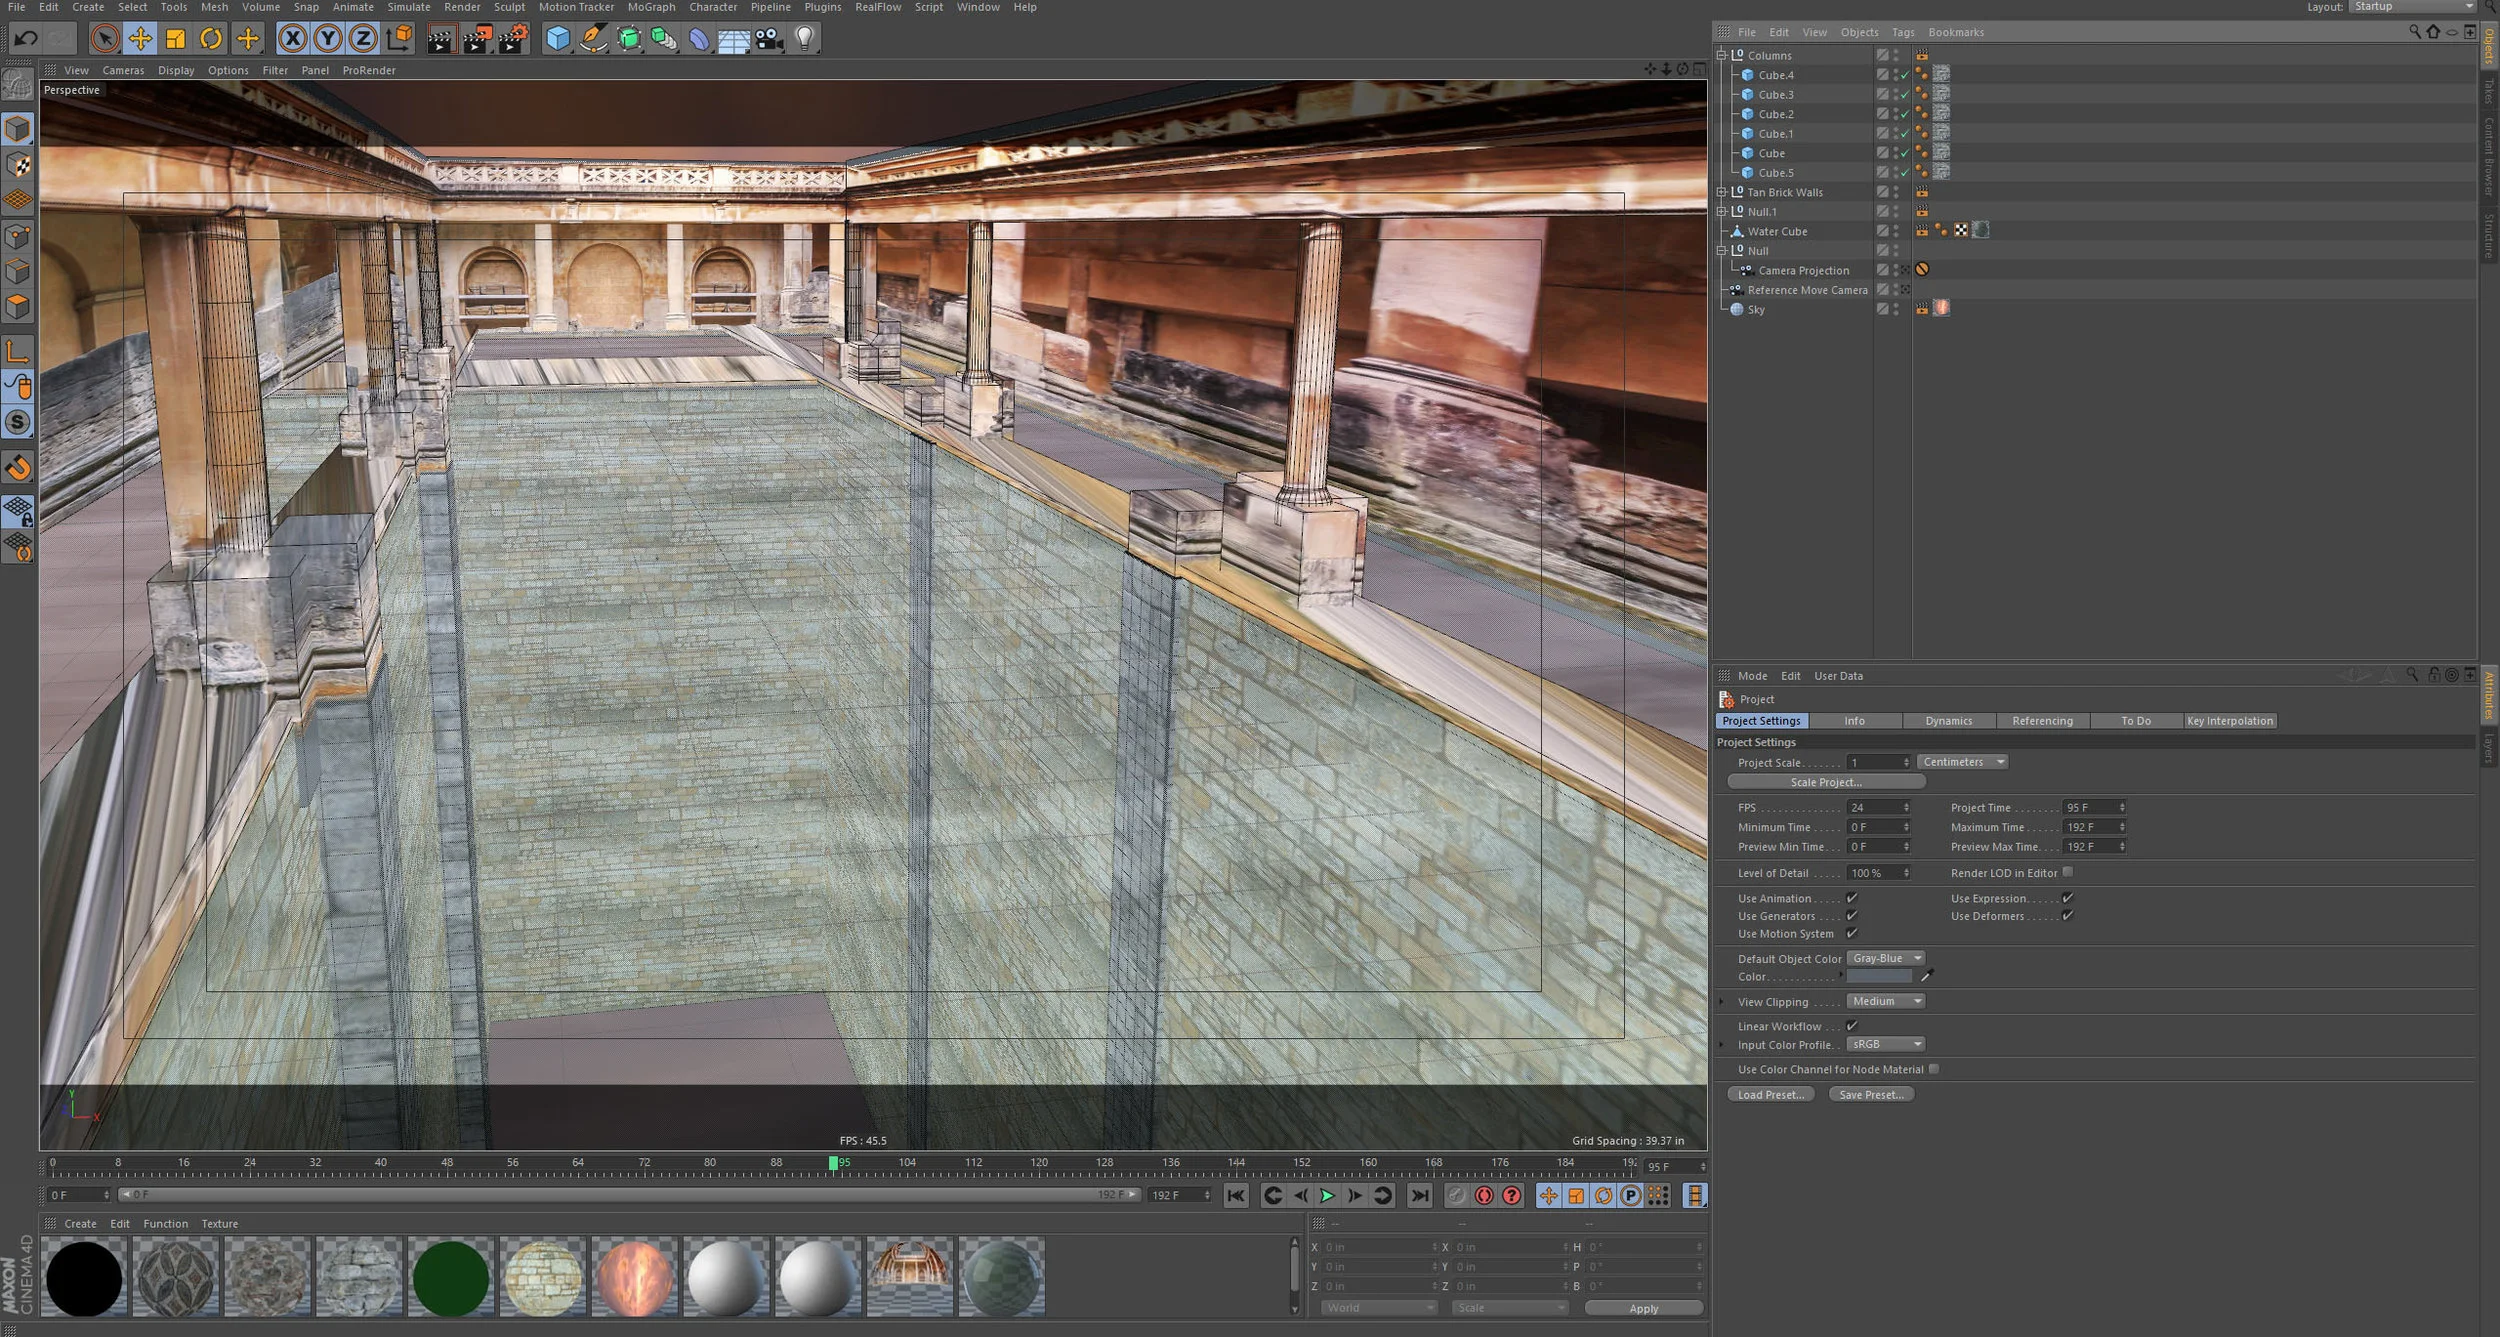The image size is (2500, 1337).
Task: Add a Camera object from toolbar
Action: [769, 39]
